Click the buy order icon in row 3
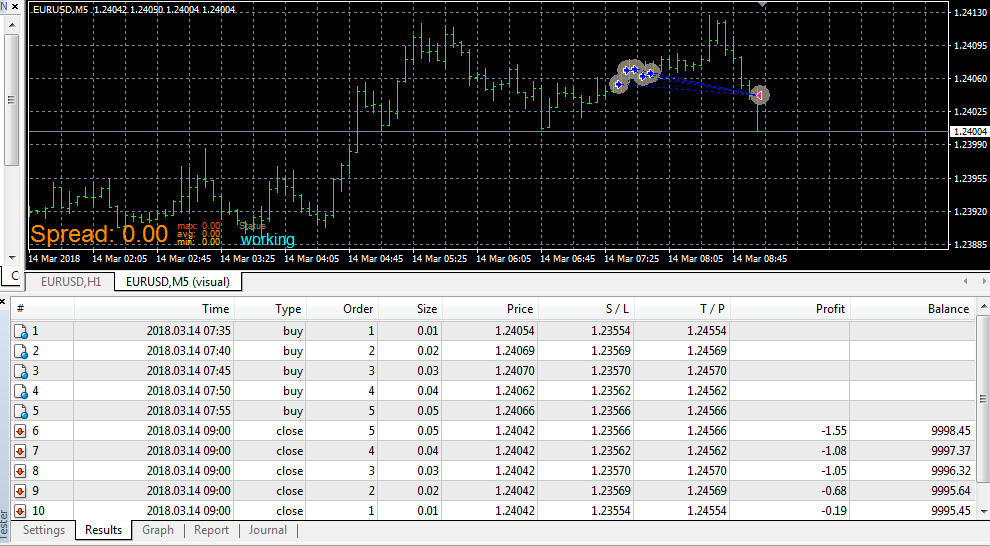Screen dimensions: 990x546 [x=20, y=371]
